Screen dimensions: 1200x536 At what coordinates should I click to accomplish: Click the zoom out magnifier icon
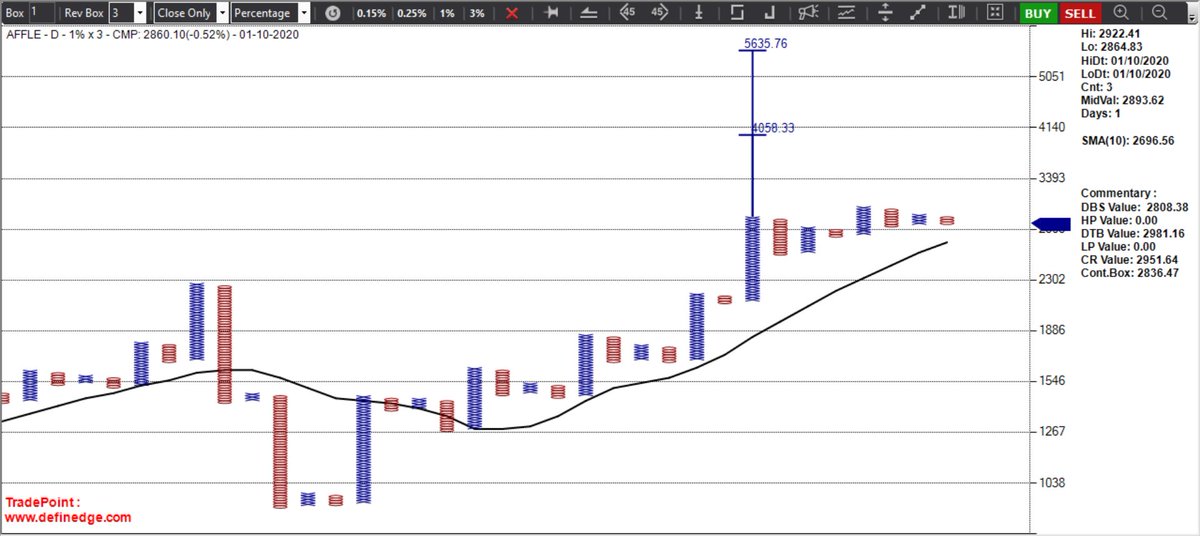(x=1160, y=13)
